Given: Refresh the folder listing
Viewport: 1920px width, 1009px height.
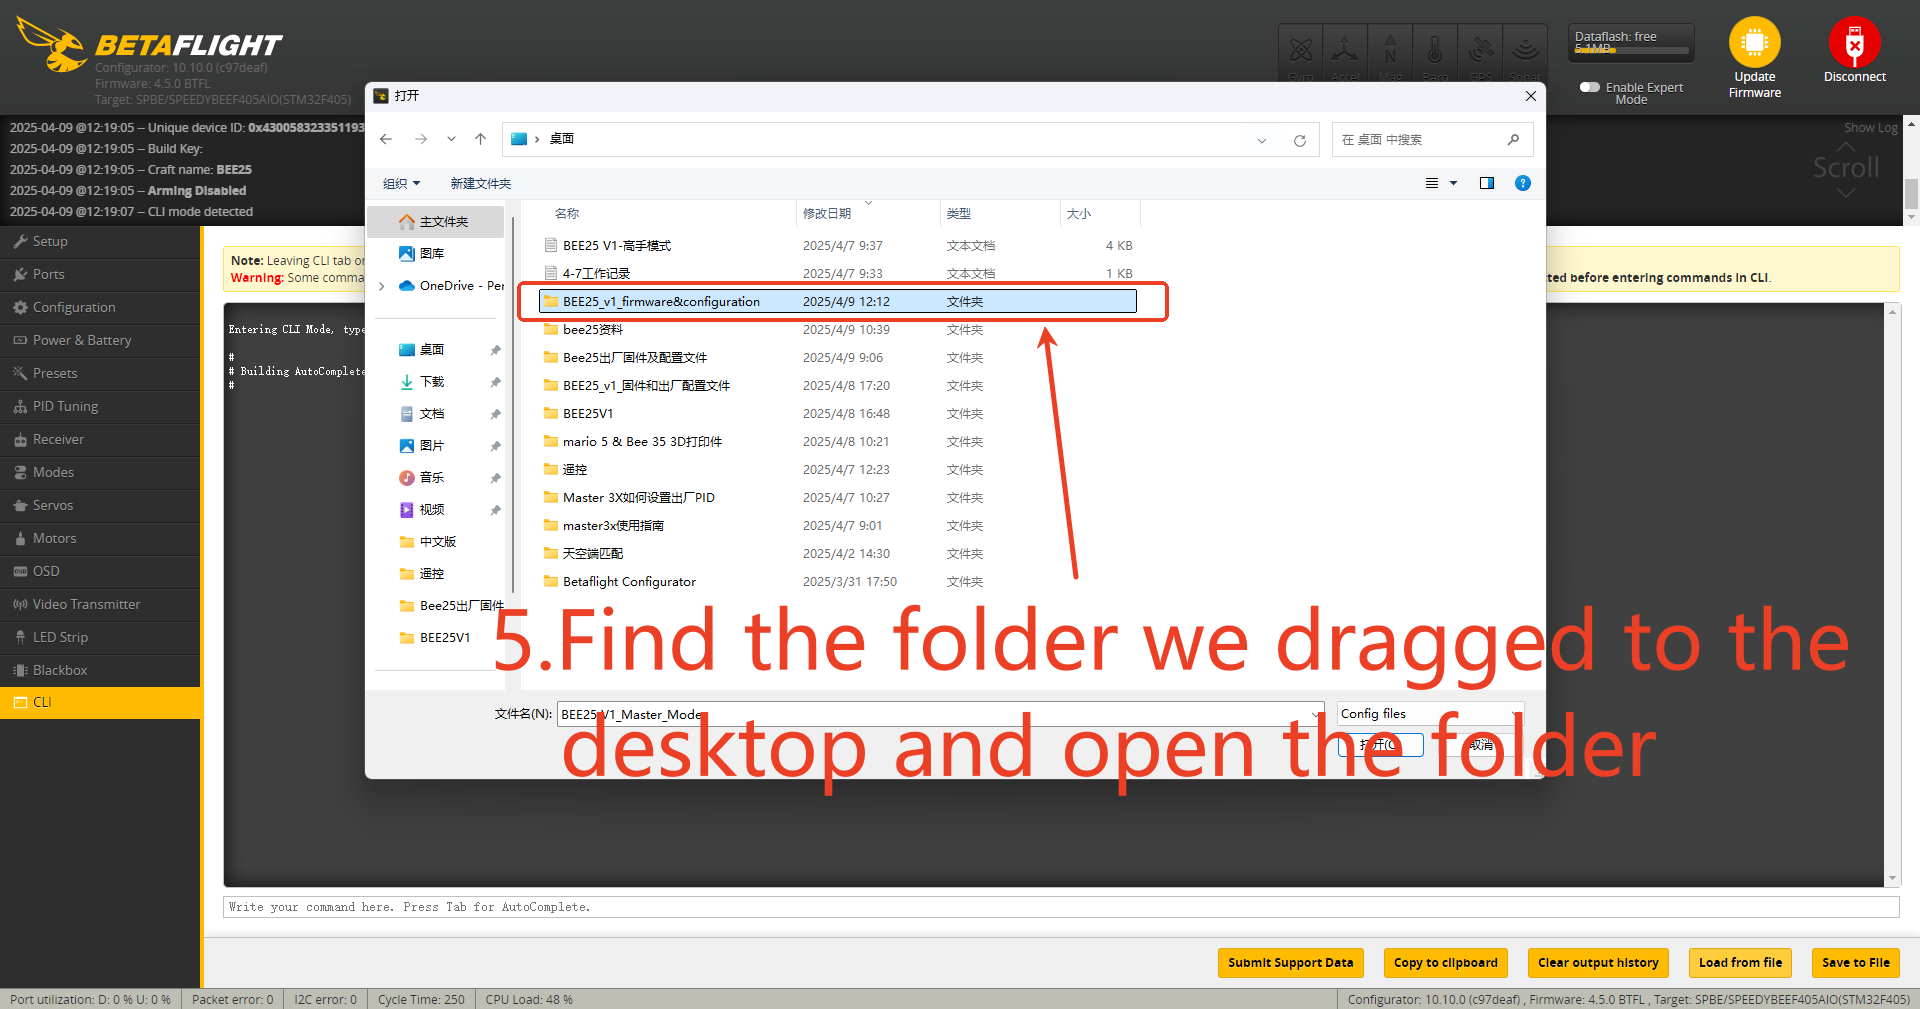Looking at the screenshot, I should pos(1300,140).
